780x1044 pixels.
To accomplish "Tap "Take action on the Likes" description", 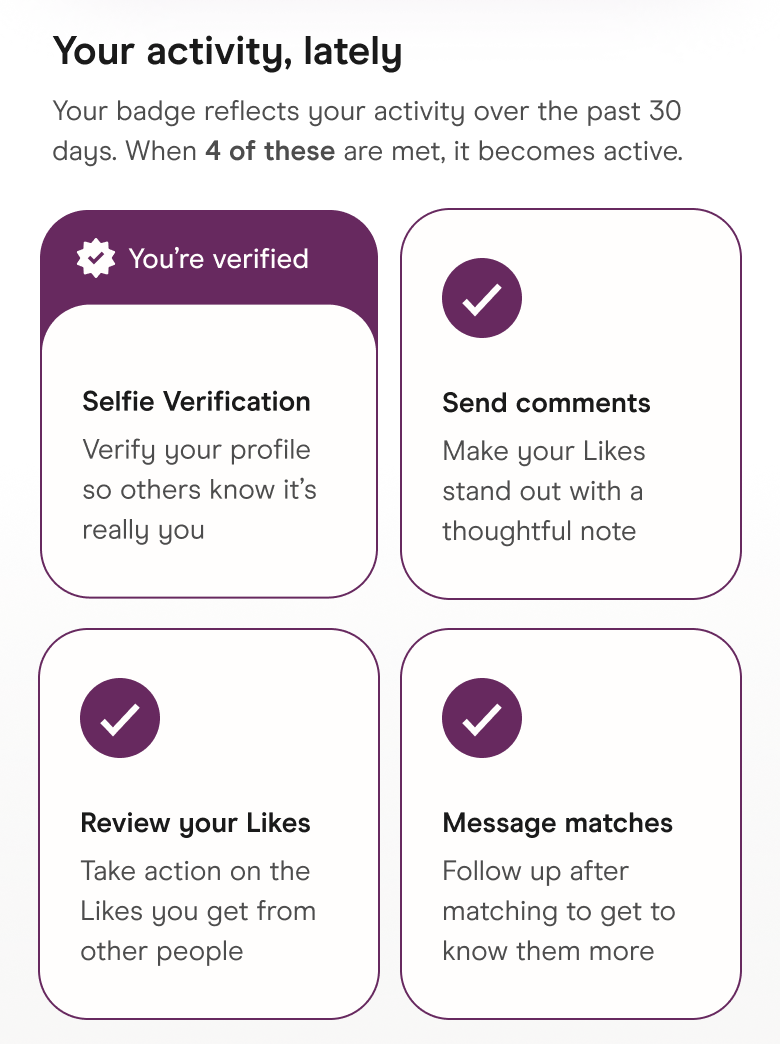I will tap(198, 911).
